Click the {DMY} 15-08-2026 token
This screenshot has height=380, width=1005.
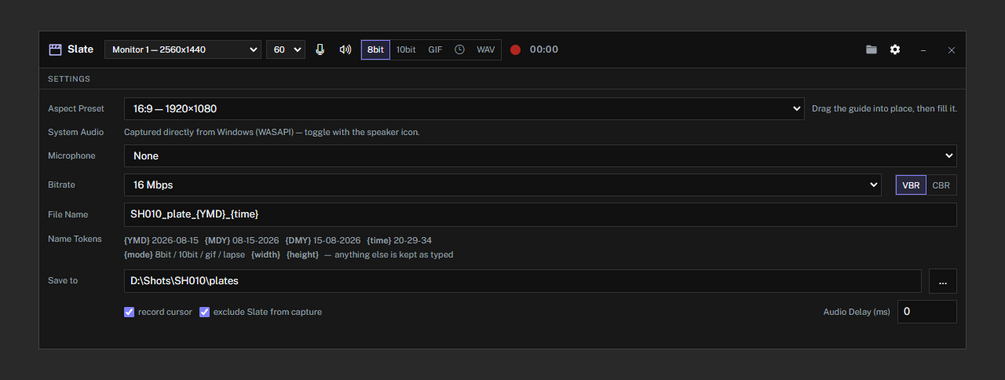tap(323, 240)
